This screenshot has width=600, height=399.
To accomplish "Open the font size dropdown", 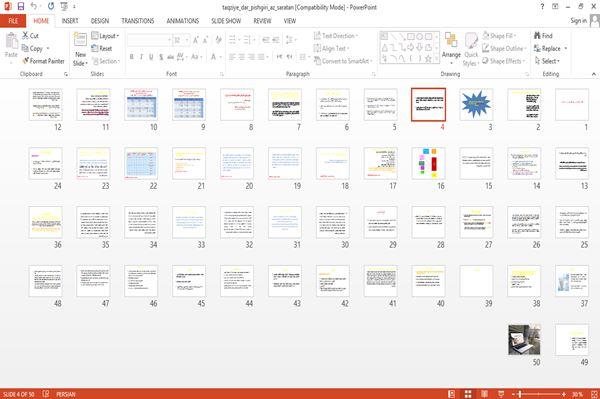I will [x=187, y=40].
